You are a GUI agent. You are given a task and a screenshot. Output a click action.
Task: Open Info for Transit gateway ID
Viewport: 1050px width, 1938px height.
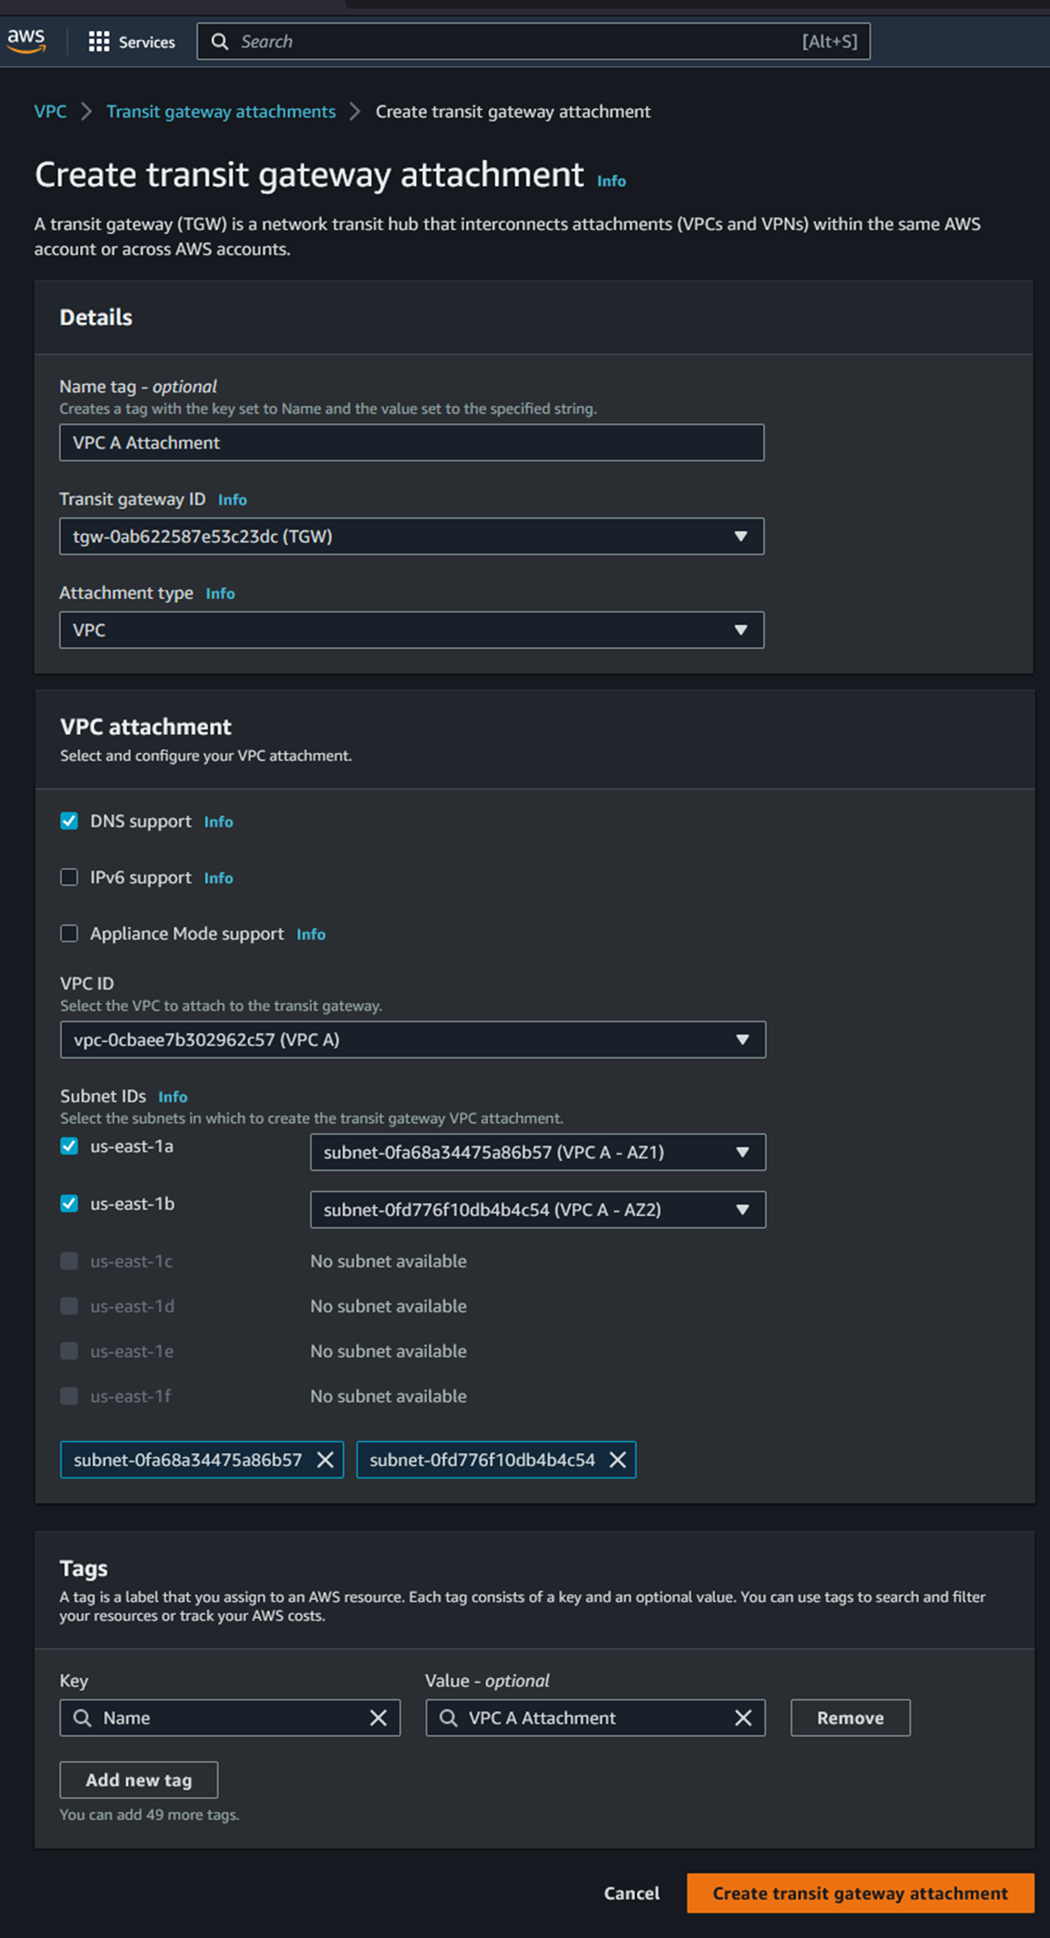[232, 500]
